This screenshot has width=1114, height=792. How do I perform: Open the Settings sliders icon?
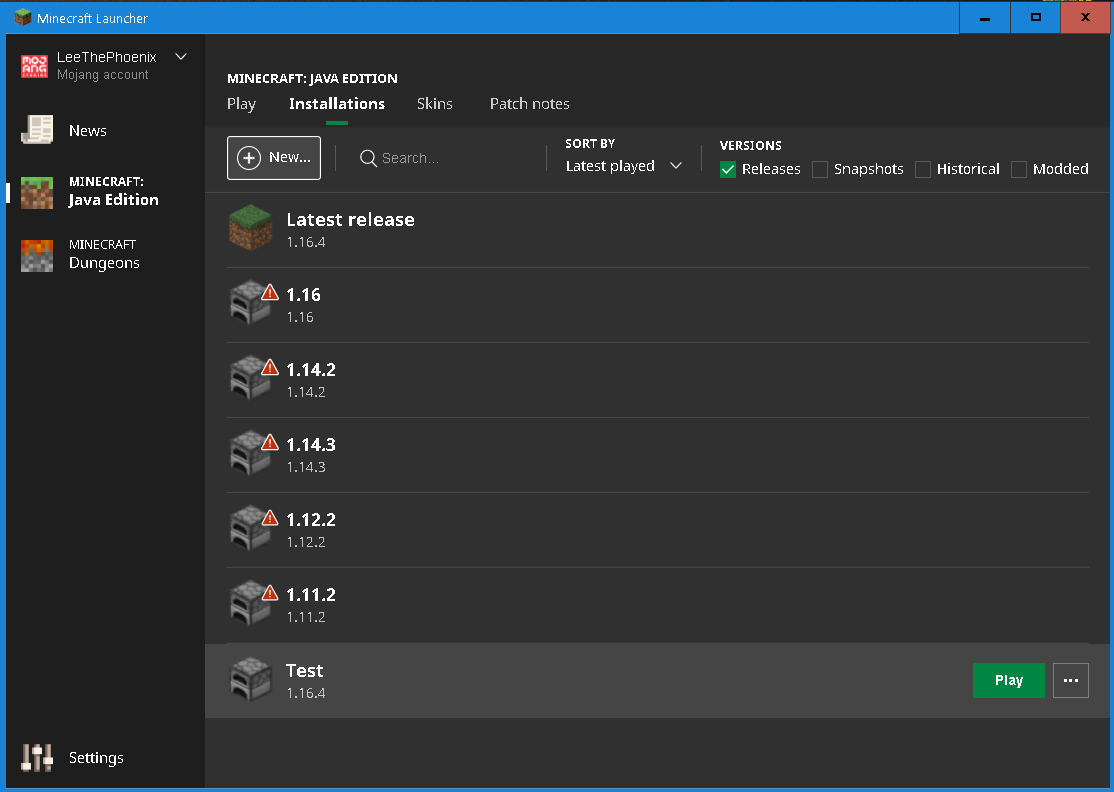click(37, 757)
